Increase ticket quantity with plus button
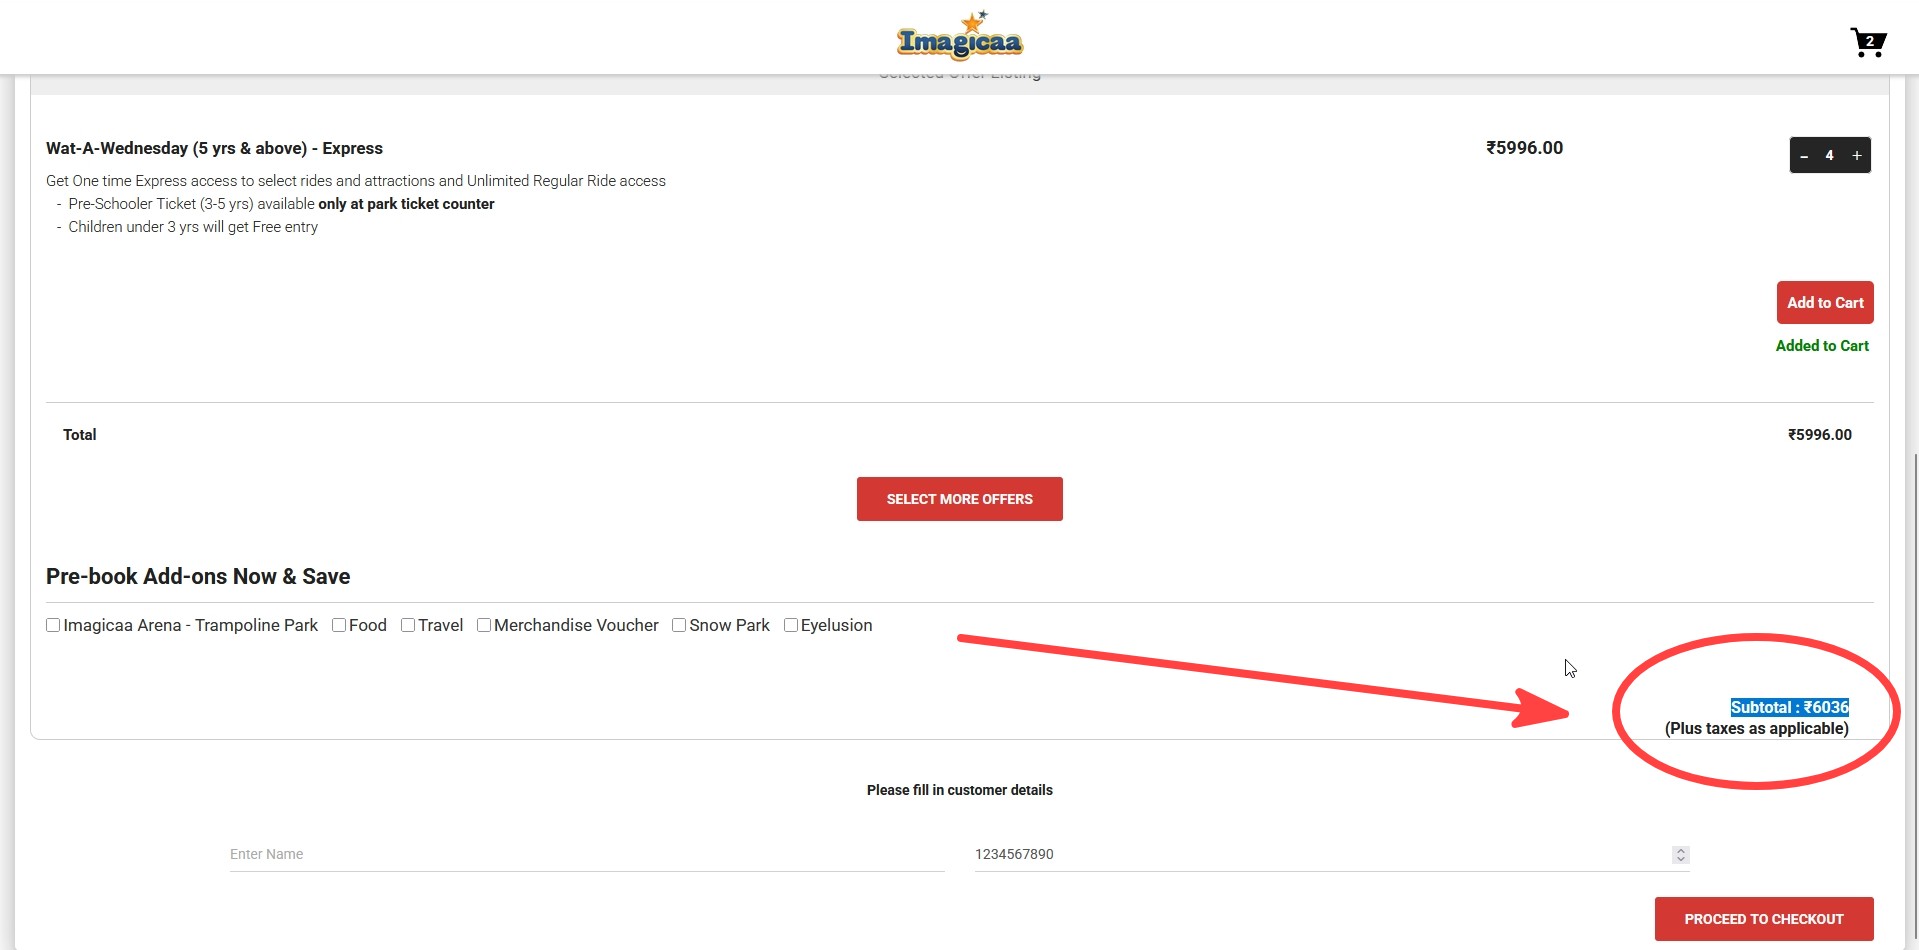The image size is (1919, 950). pos(1857,156)
